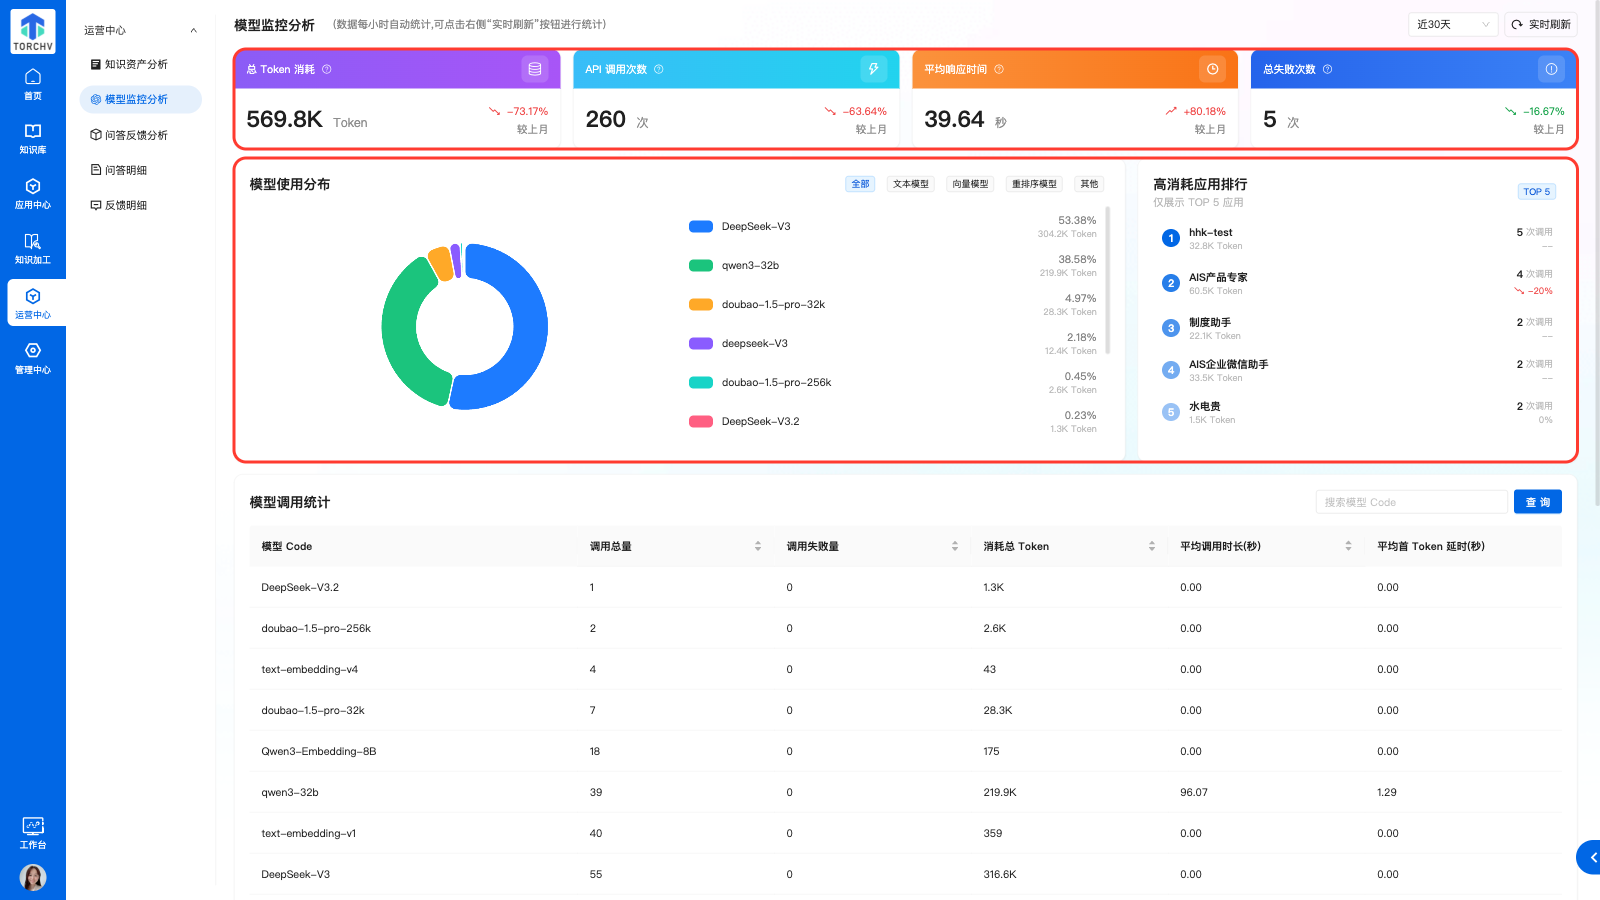Sort table by 调用总量 column
Image resolution: width=1600 pixels, height=900 pixels.
click(758, 546)
